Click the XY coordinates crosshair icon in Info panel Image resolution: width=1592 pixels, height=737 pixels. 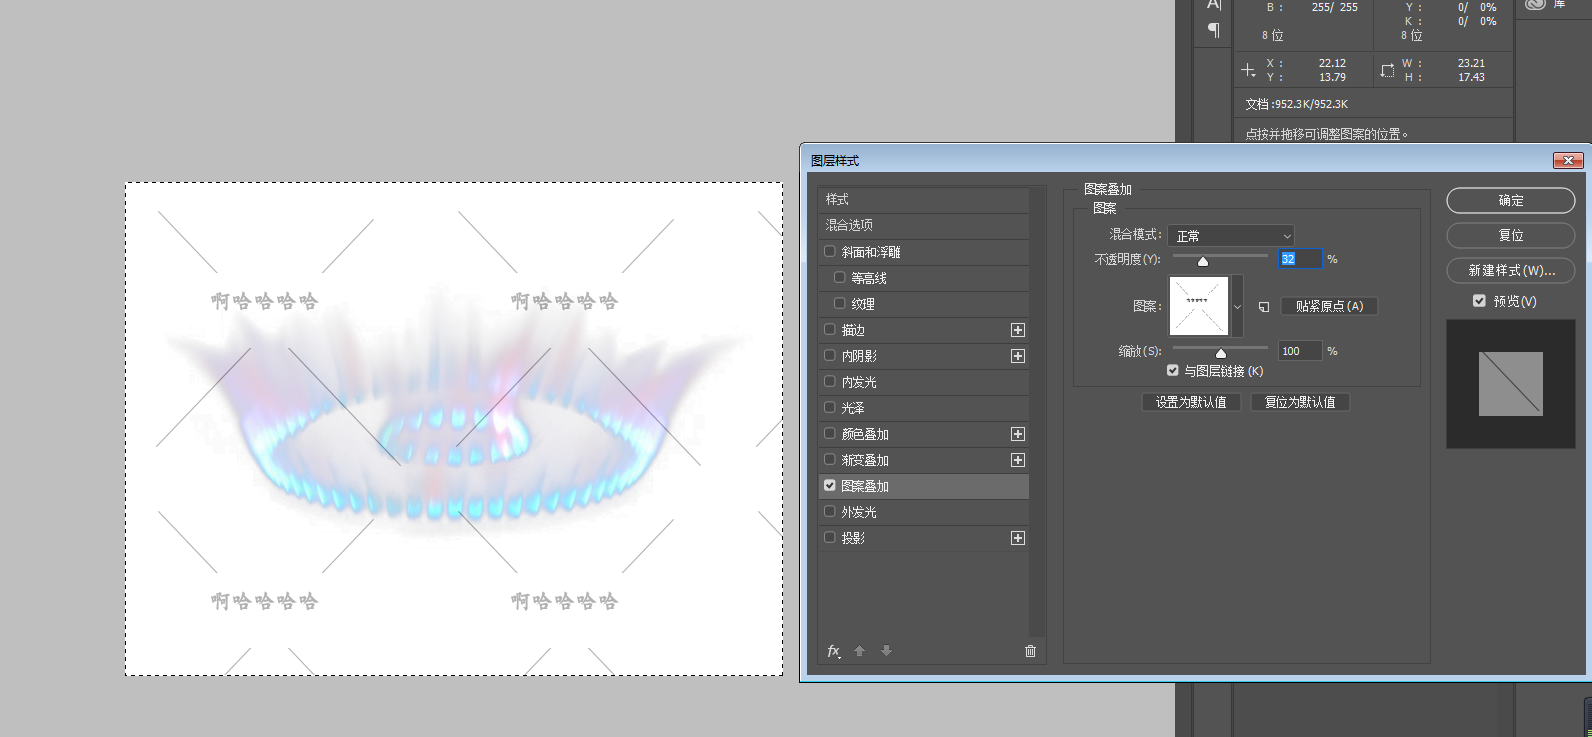coord(1248,70)
